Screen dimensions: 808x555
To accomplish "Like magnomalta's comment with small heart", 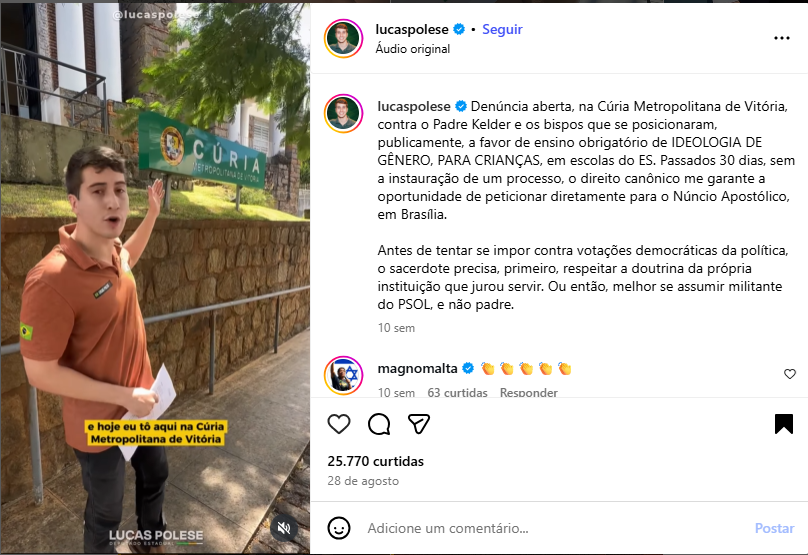I will pos(789,374).
